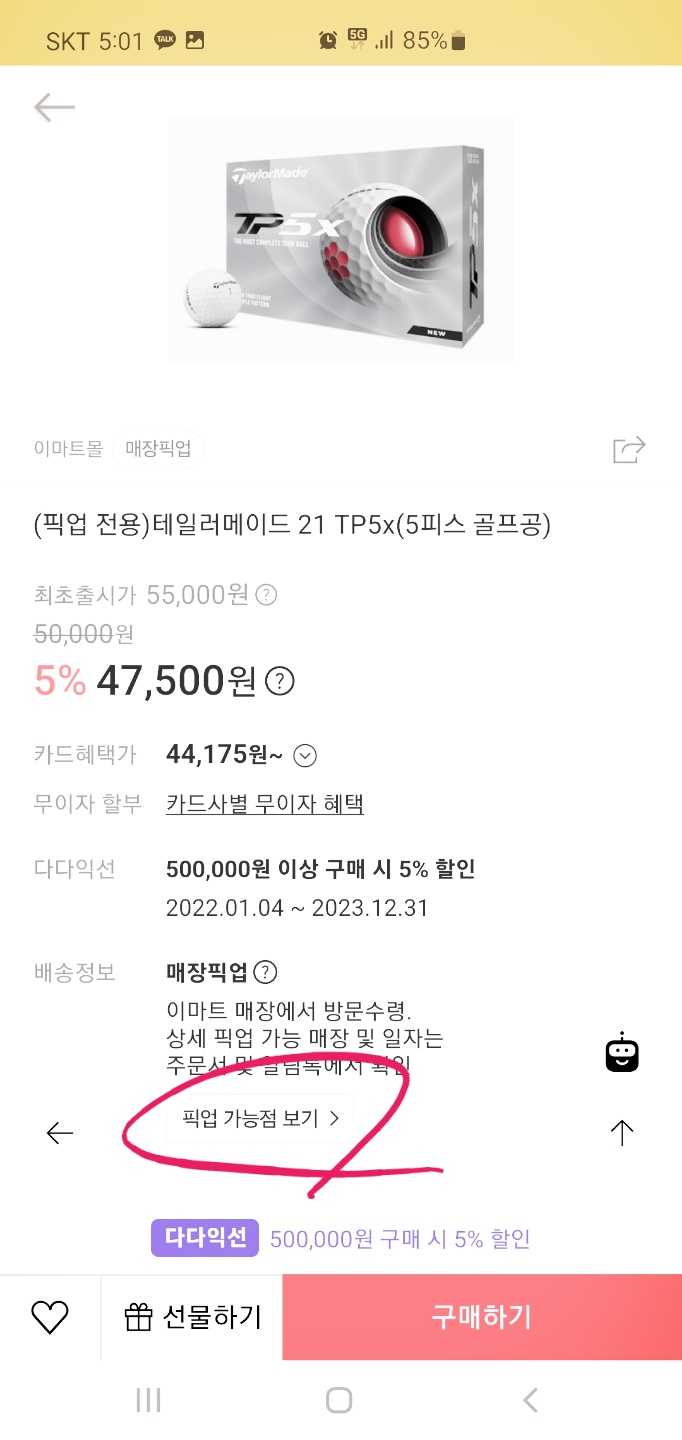Image resolution: width=682 pixels, height=1440 pixels.
Task: Tap the 구매하기 buy button
Action: pyautogui.click(x=481, y=1317)
